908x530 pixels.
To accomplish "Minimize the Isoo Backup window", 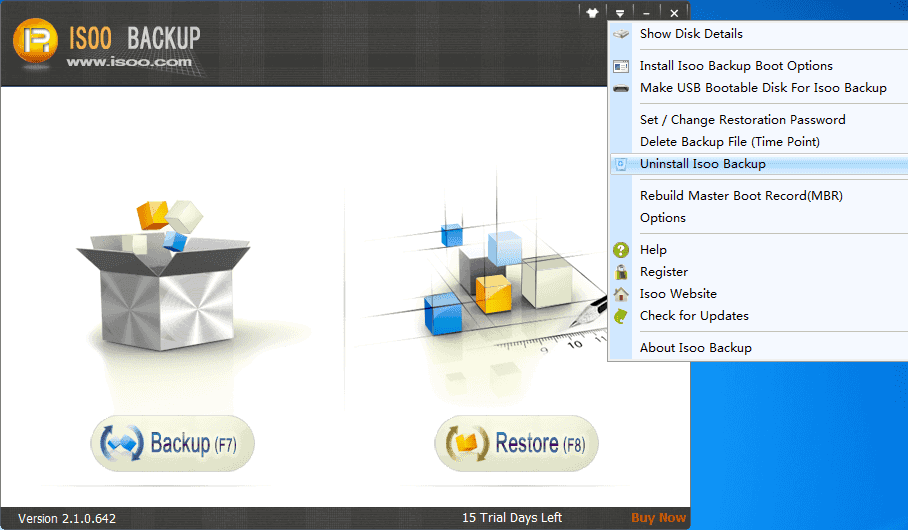I will [647, 13].
